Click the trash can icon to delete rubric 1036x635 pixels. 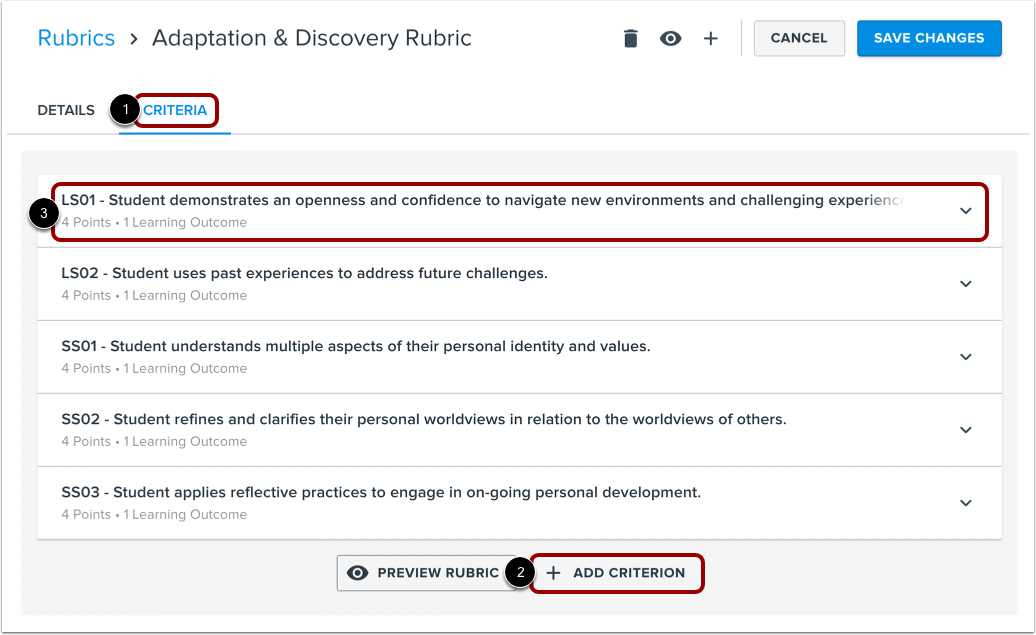point(631,38)
